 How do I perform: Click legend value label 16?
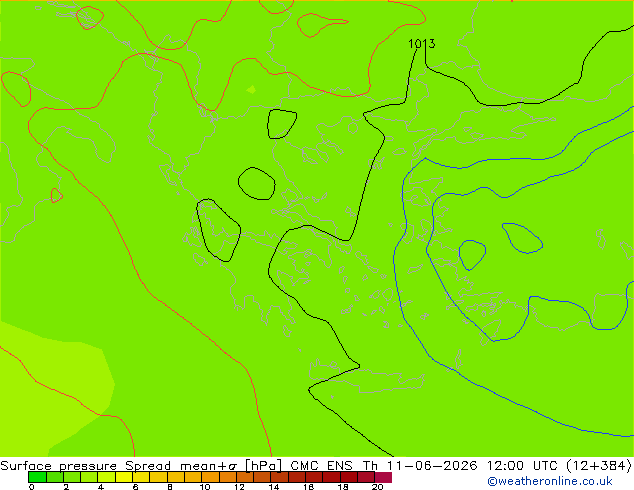tap(309, 487)
